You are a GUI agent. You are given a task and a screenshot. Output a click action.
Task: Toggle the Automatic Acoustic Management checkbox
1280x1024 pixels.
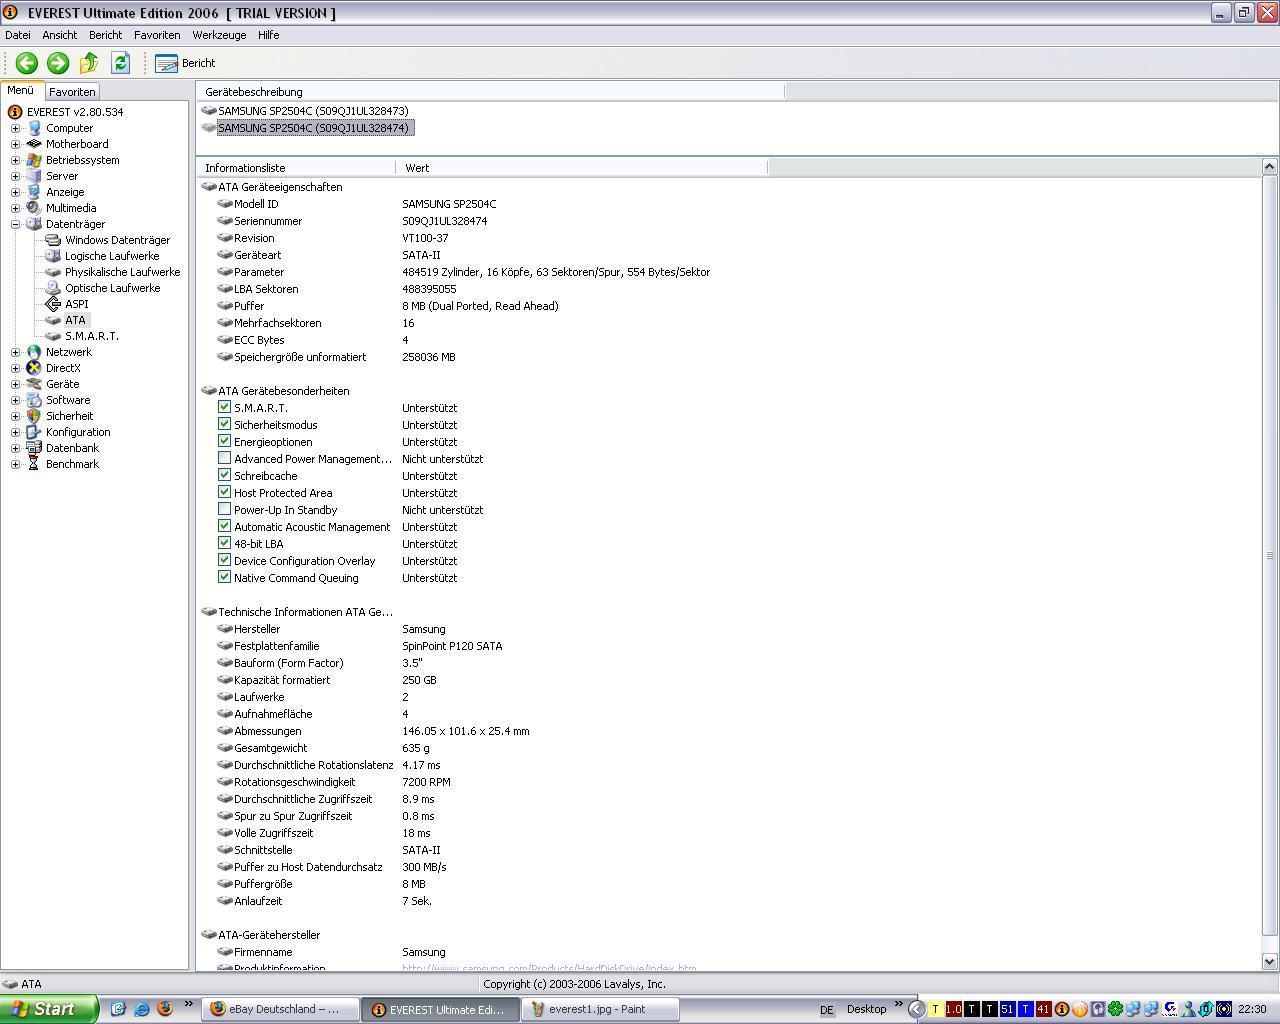[225, 526]
